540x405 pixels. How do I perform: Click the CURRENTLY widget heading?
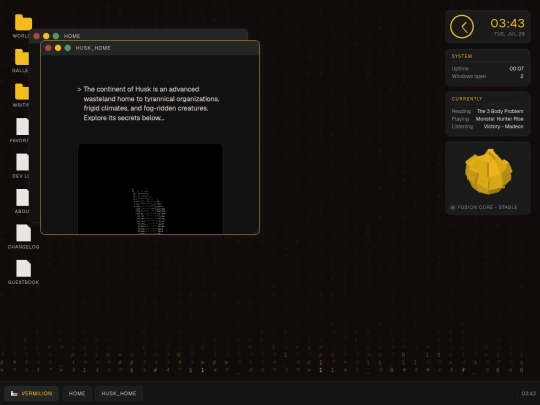[x=467, y=99]
